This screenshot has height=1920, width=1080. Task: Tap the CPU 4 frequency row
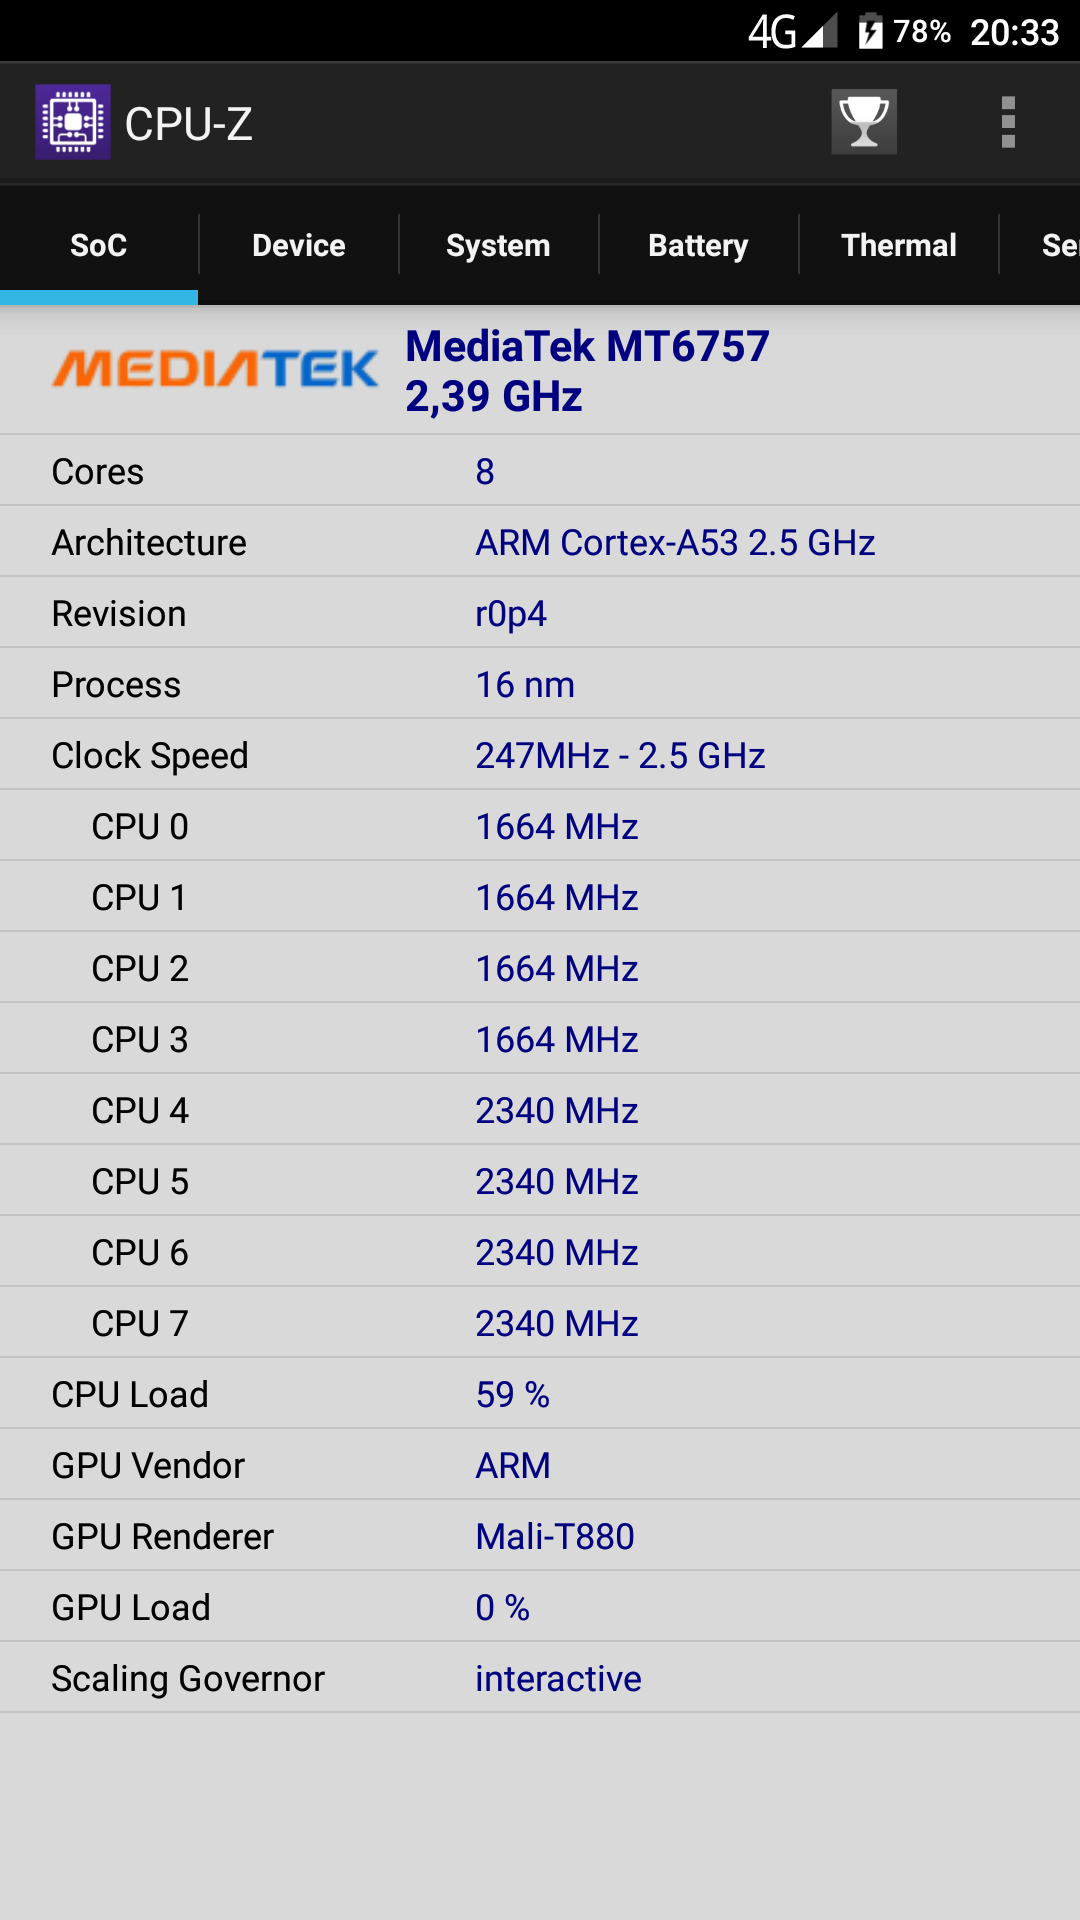point(540,1110)
